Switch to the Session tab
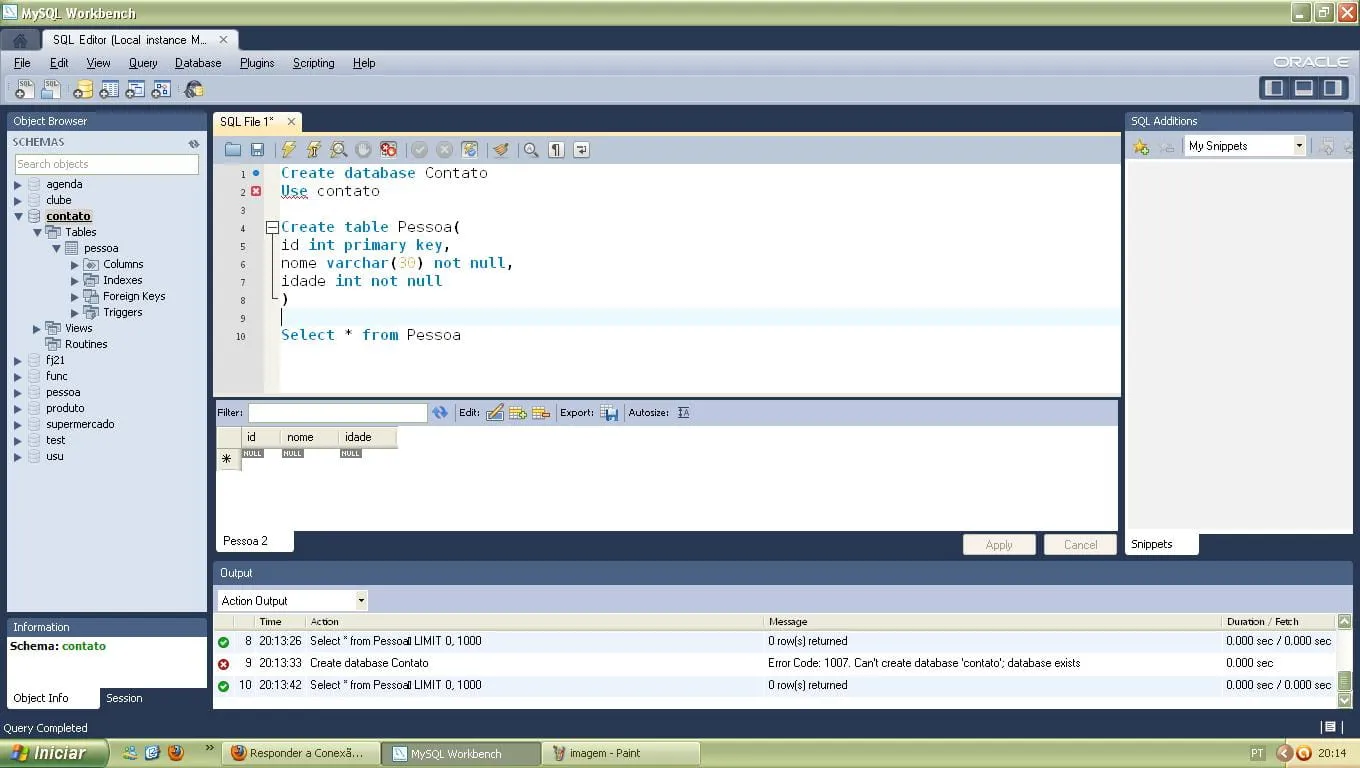This screenshot has width=1360, height=768. click(x=124, y=698)
